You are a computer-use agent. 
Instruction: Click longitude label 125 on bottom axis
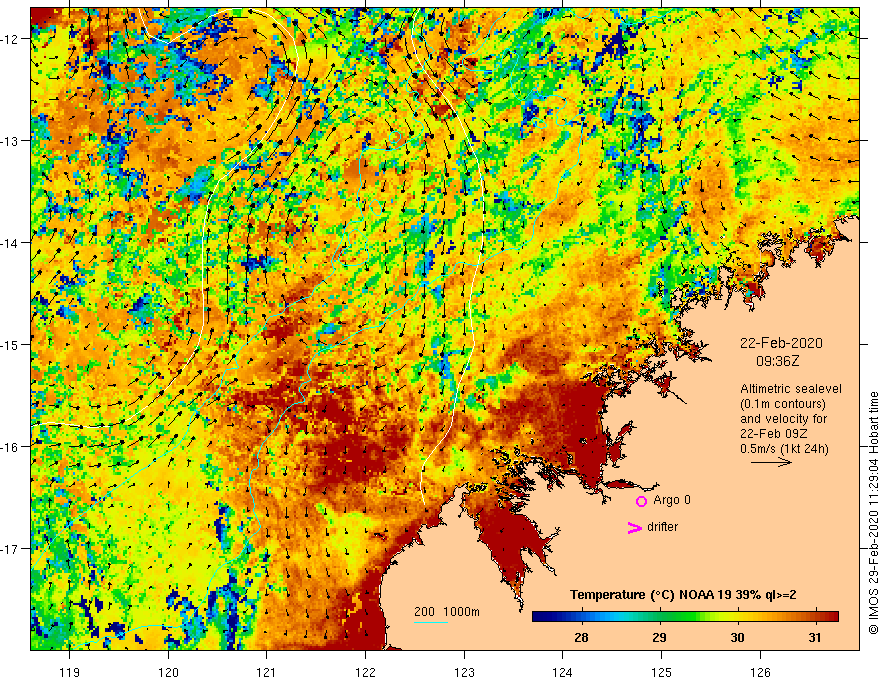click(662, 672)
